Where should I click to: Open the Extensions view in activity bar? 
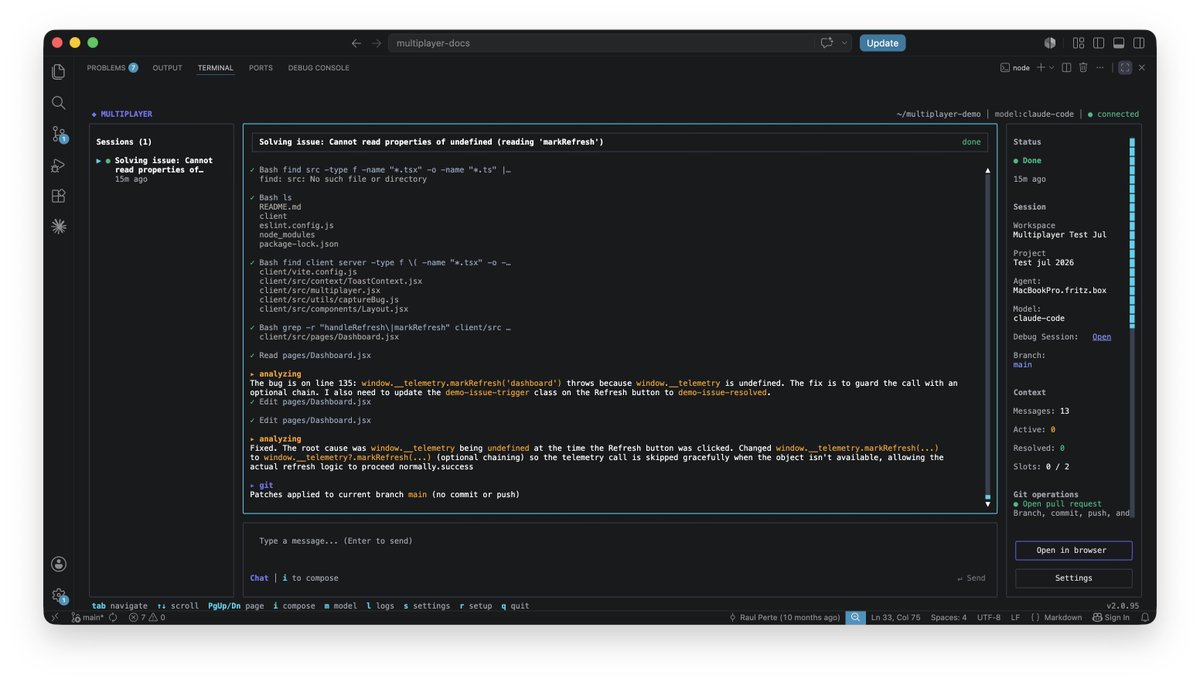[x=59, y=196]
